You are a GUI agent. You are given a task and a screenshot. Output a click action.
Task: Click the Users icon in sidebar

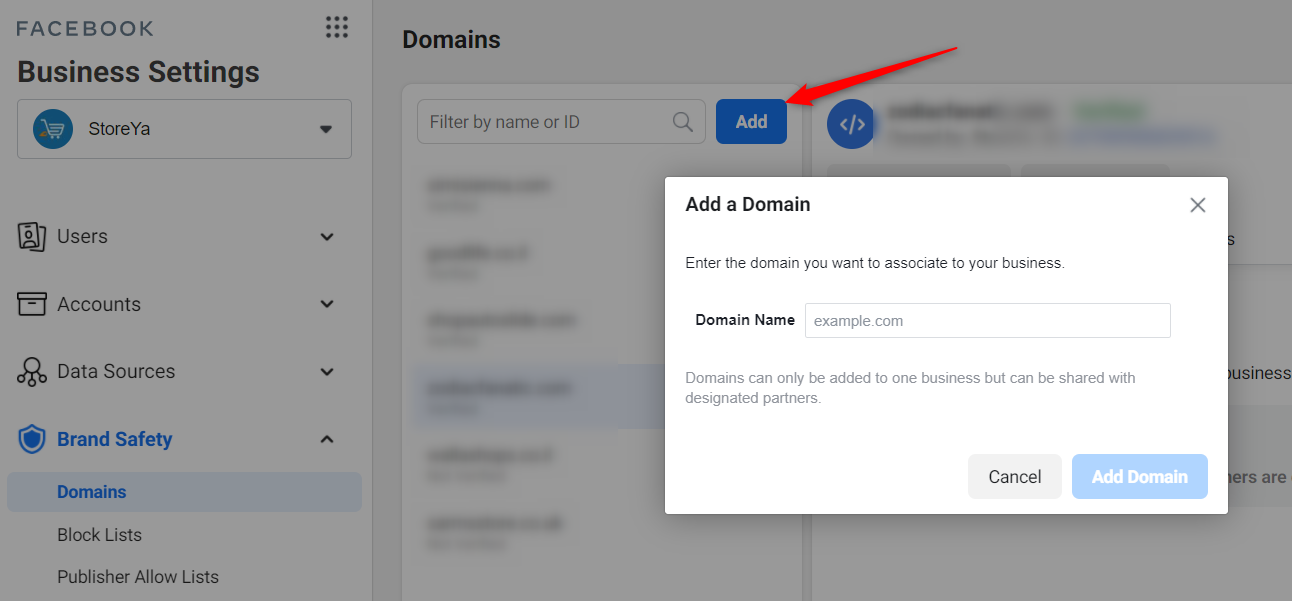point(32,237)
